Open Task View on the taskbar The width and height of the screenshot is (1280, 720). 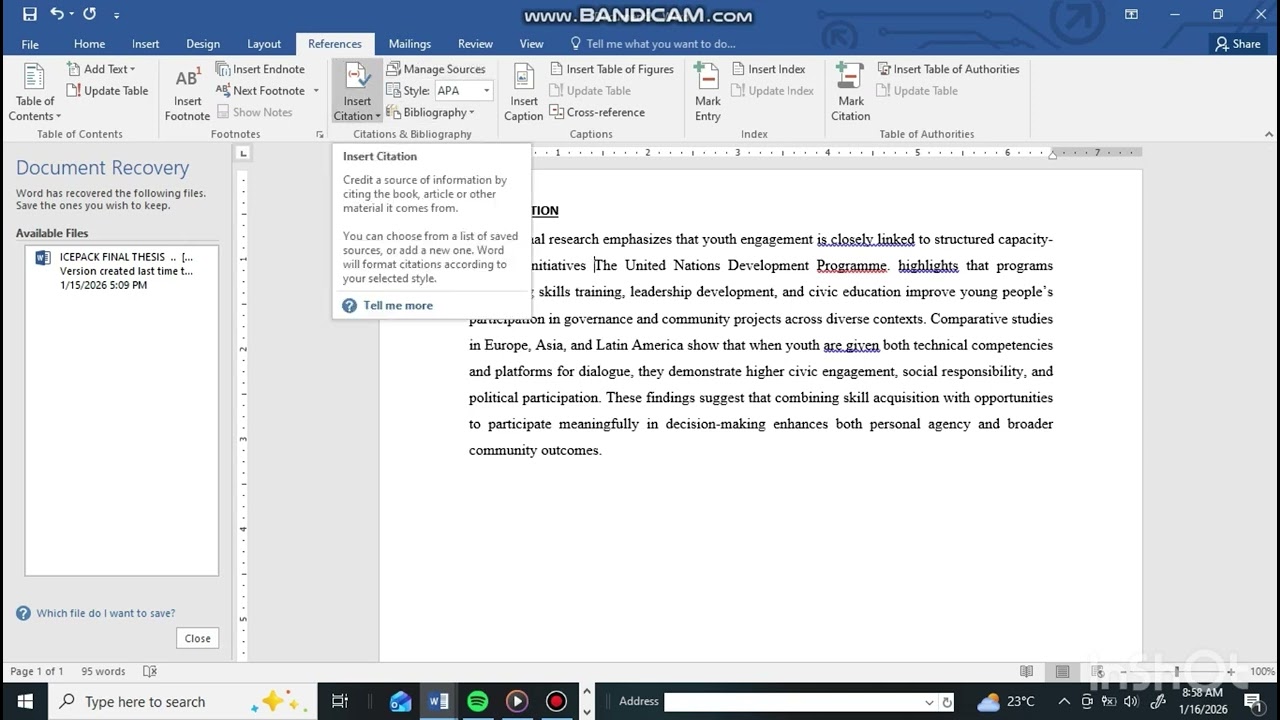[340, 701]
